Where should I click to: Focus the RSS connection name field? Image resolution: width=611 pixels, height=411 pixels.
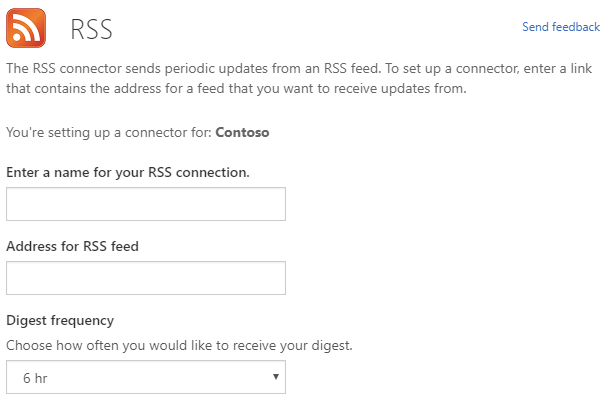point(146,204)
